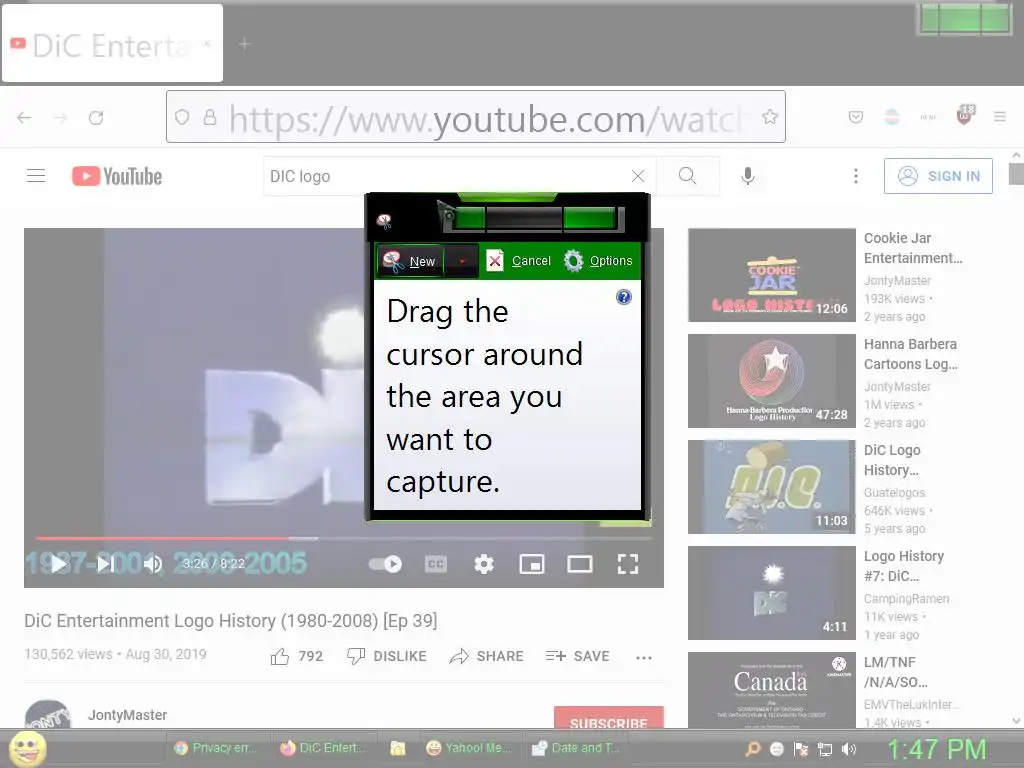Switch to Yahoo! Me... taskbar item
1024x768 pixels.
tap(468, 748)
